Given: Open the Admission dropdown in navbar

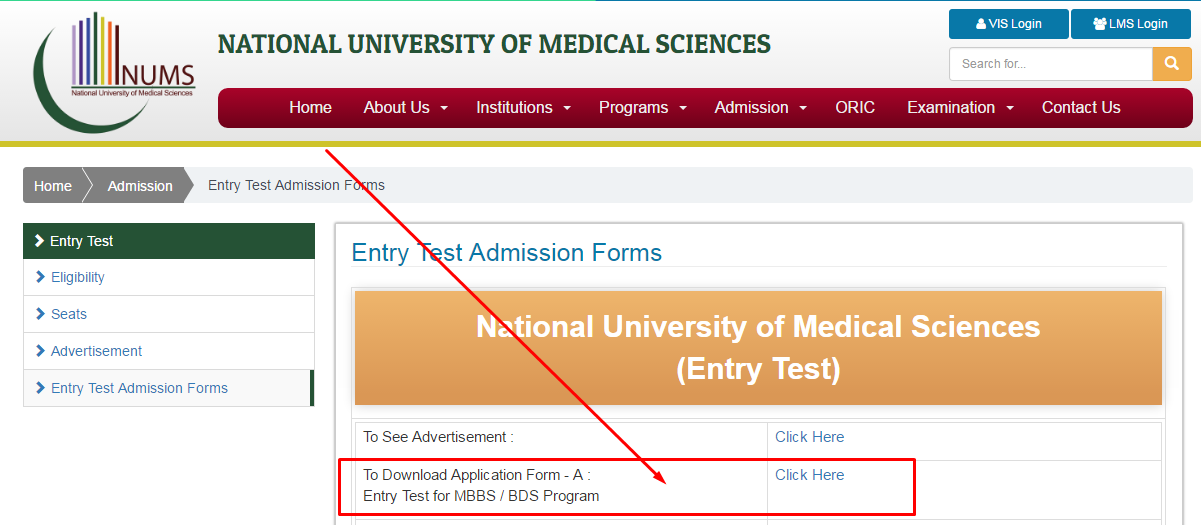Looking at the screenshot, I should pyautogui.click(x=760, y=108).
